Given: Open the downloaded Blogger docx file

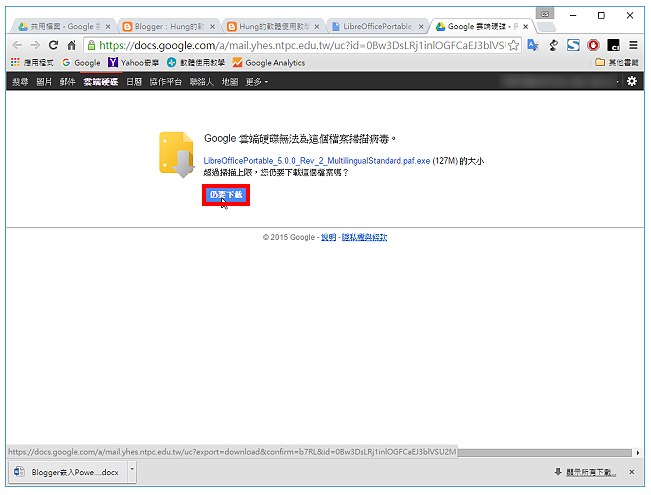Looking at the screenshot, I should tap(68, 472).
